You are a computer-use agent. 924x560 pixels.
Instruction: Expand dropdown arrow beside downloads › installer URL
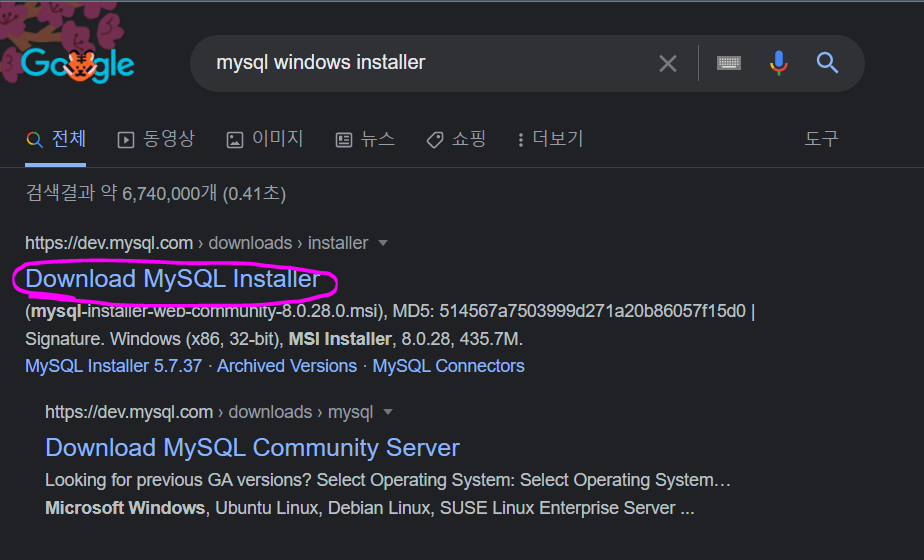coord(383,243)
